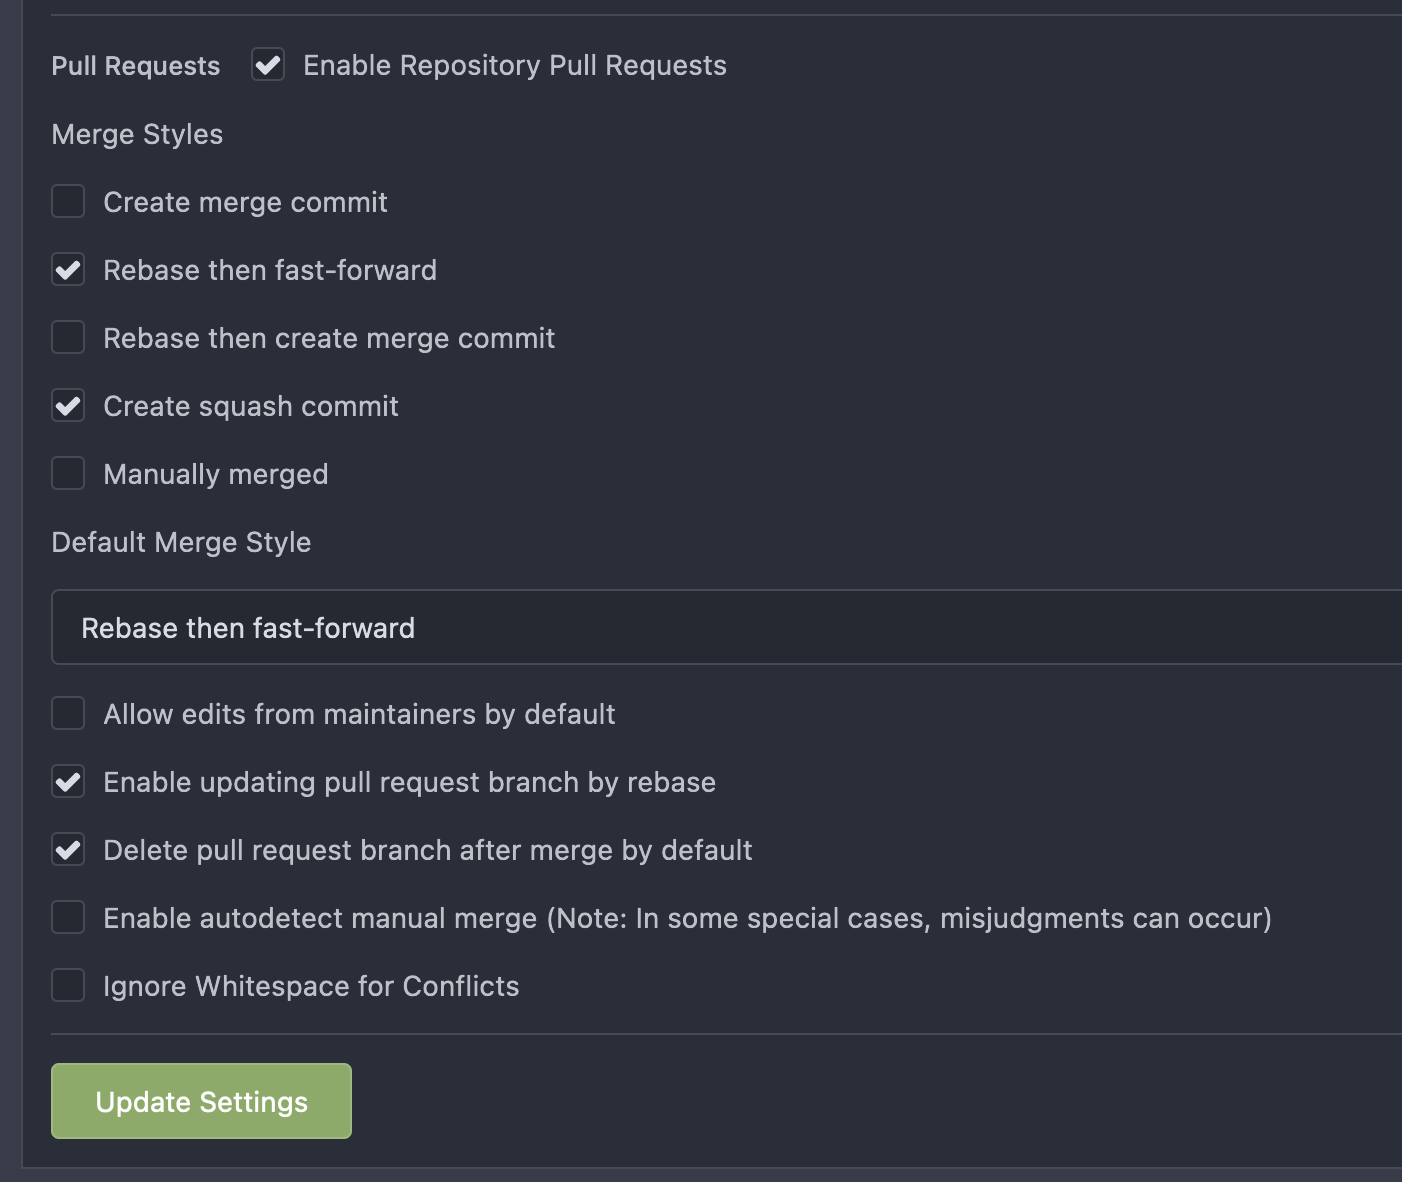Disable updating pull request branch by rebase
1402x1182 pixels.
click(x=67, y=782)
